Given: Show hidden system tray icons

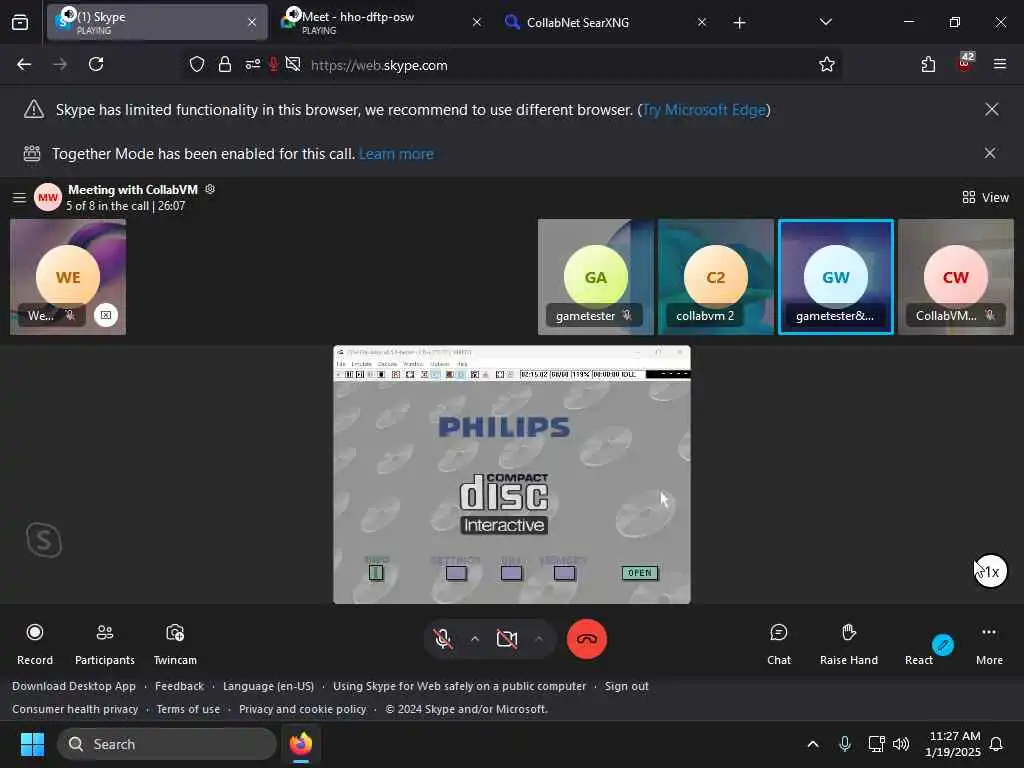Looking at the screenshot, I should 813,744.
